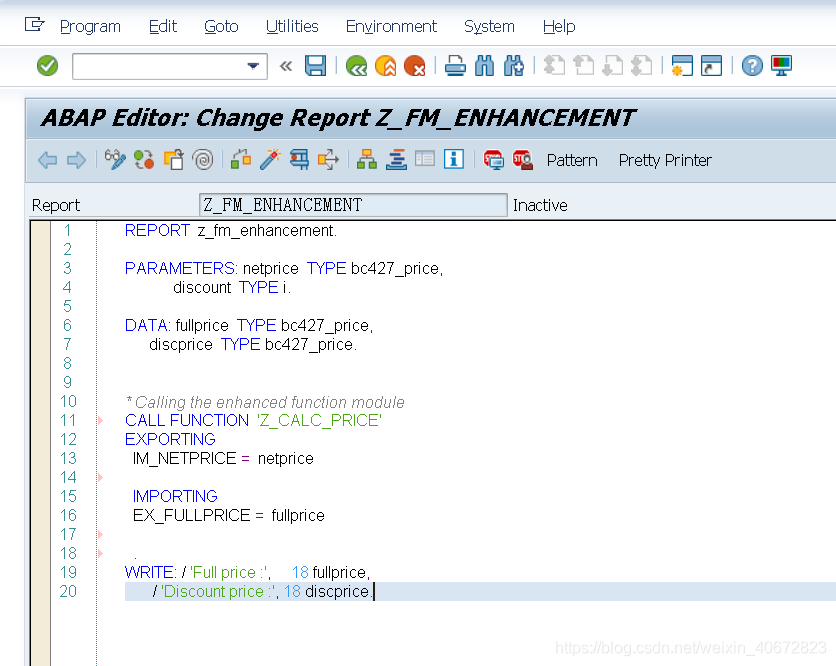Run syntax Check icon
The image size is (836, 666).
(x=241, y=160)
